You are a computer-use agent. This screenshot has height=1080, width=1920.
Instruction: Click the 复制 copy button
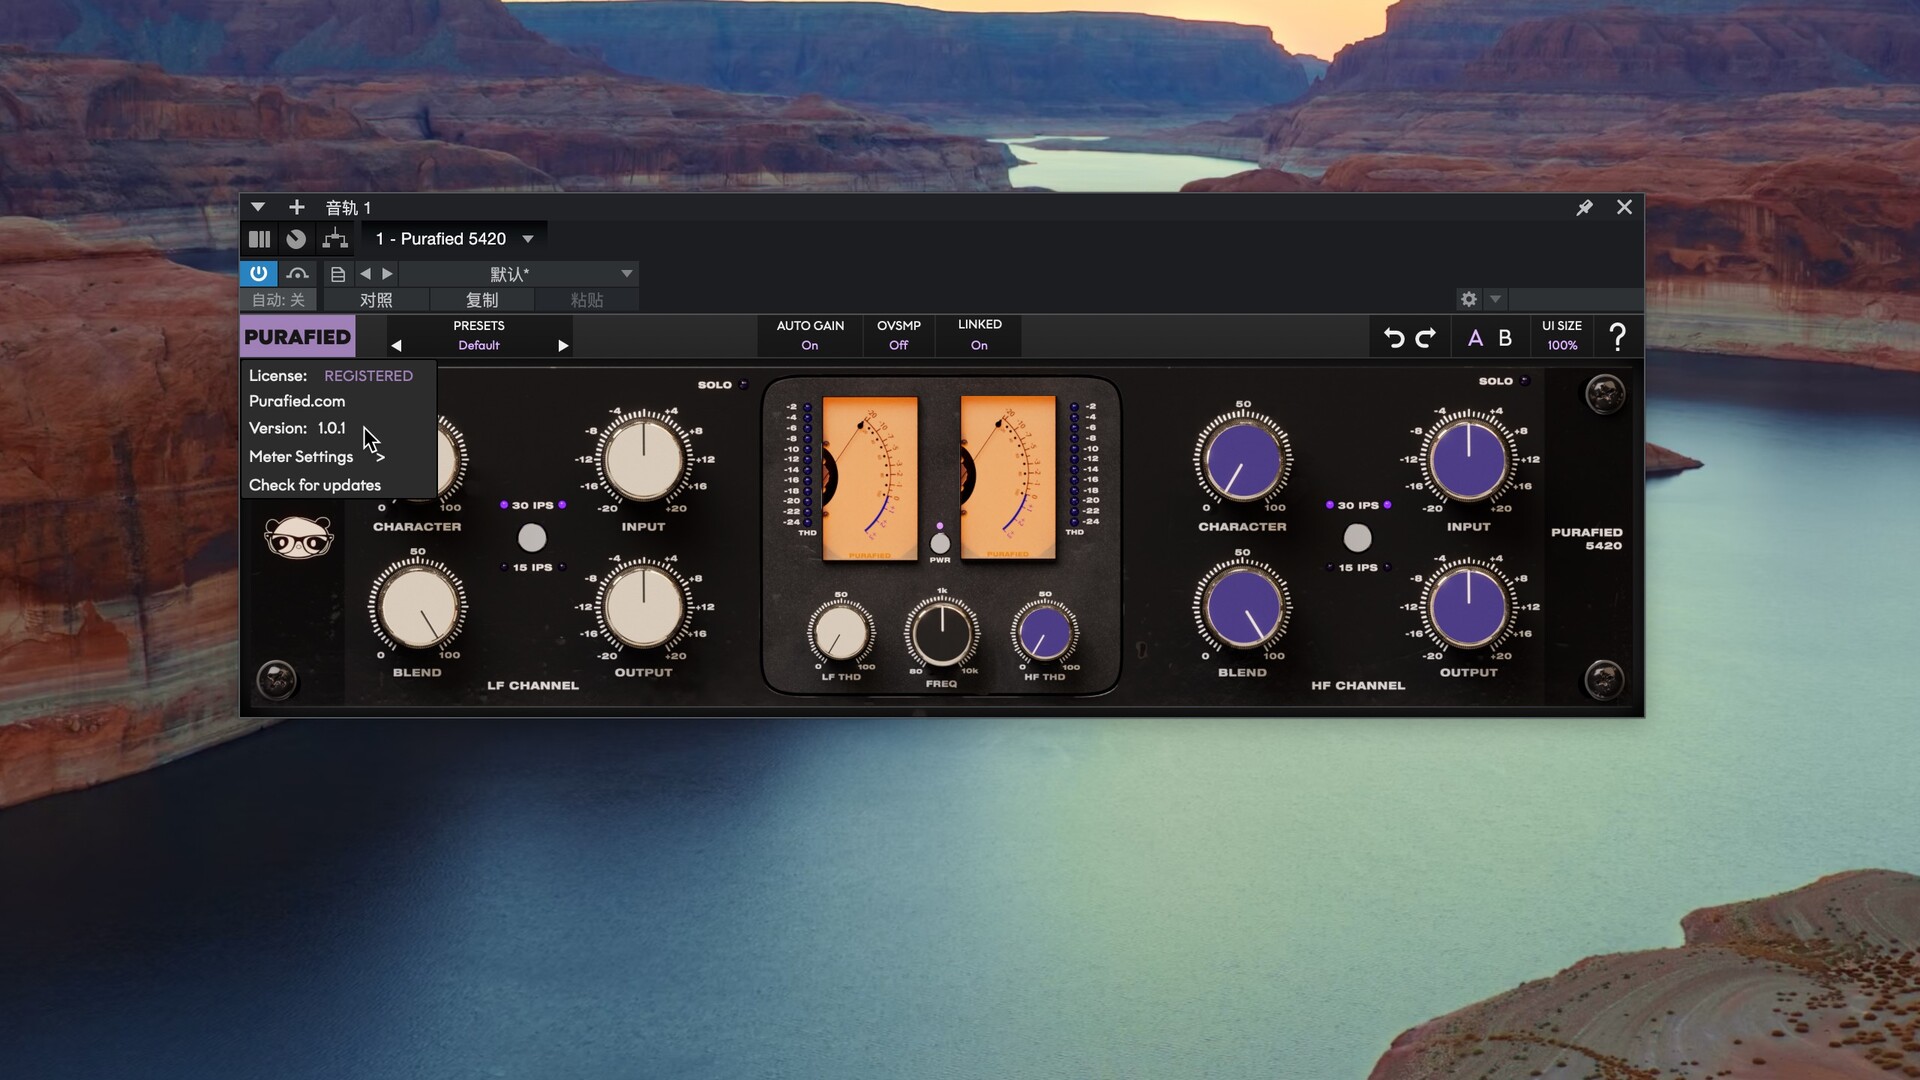(x=481, y=300)
